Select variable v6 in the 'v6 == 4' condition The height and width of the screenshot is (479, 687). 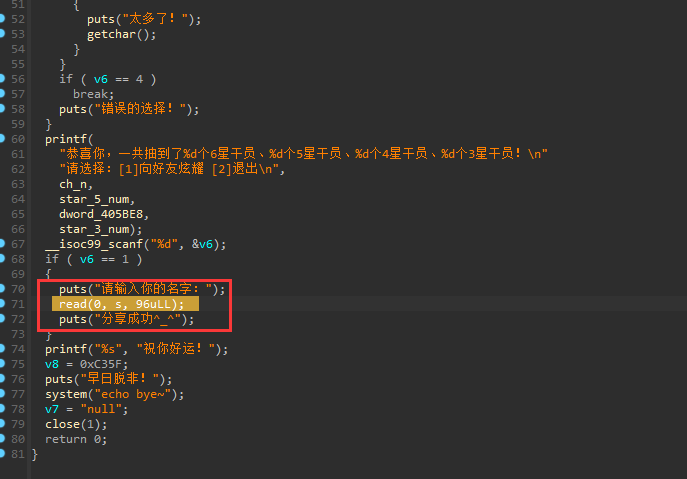[100, 79]
